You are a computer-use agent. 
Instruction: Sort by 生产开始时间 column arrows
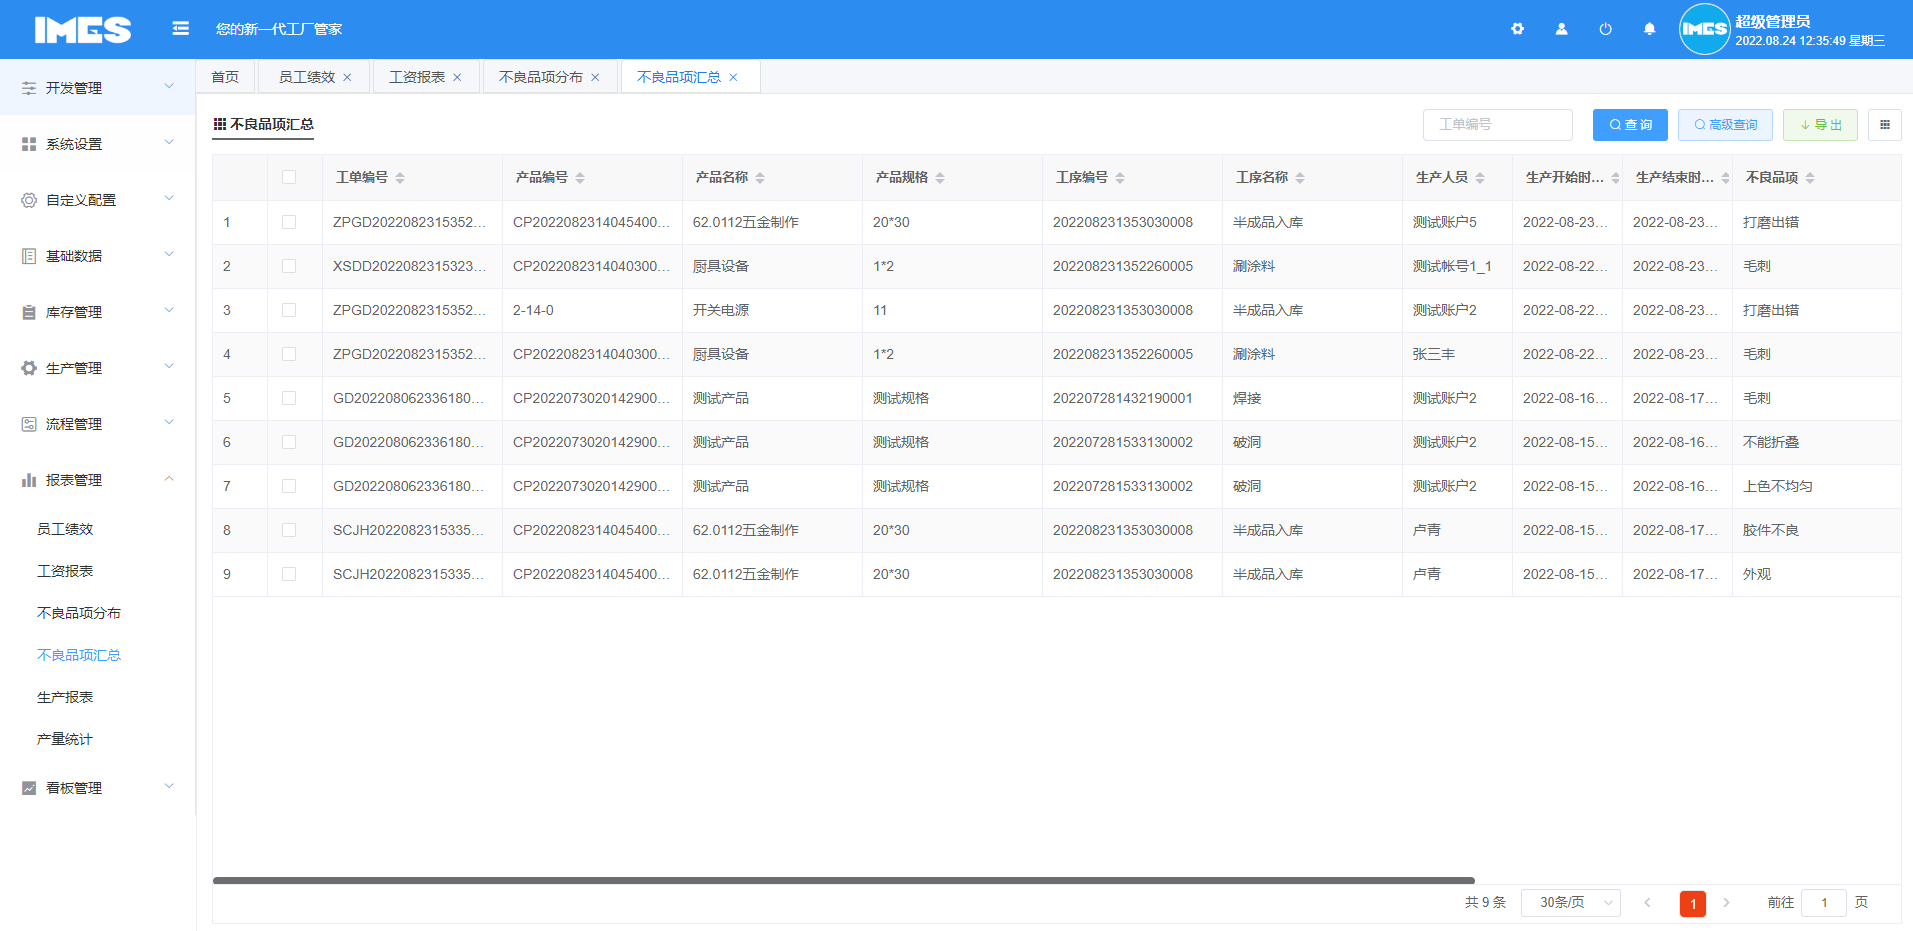click(x=1615, y=178)
